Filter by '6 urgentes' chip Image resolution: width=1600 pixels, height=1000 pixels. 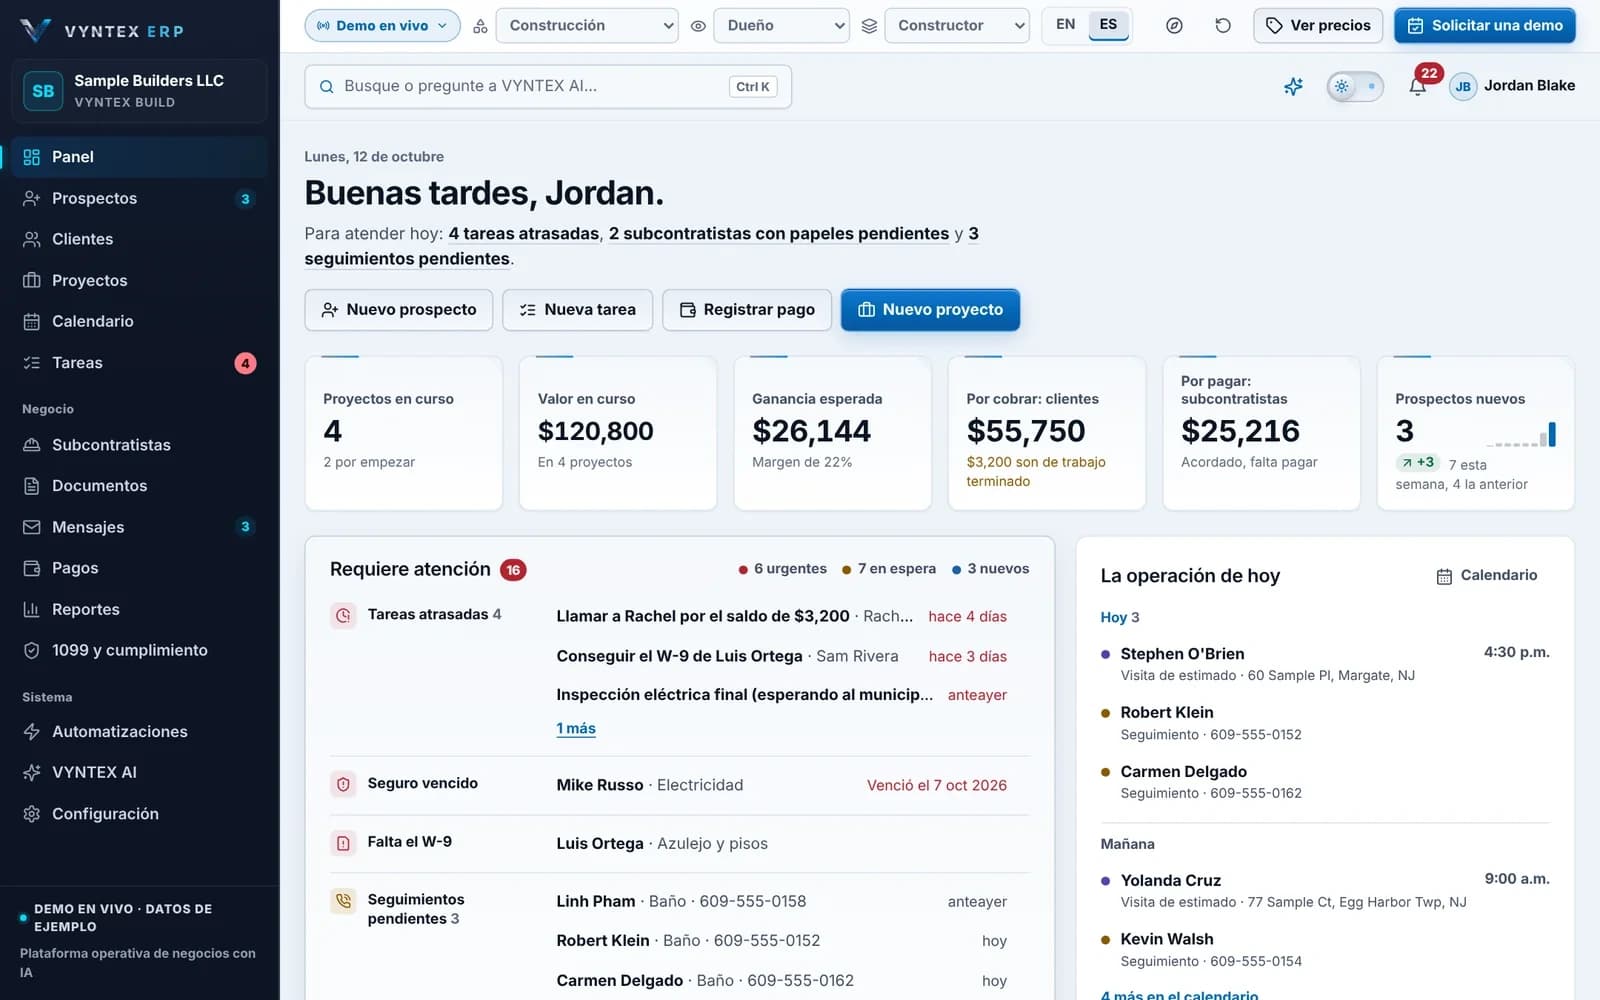(x=783, y=569)
